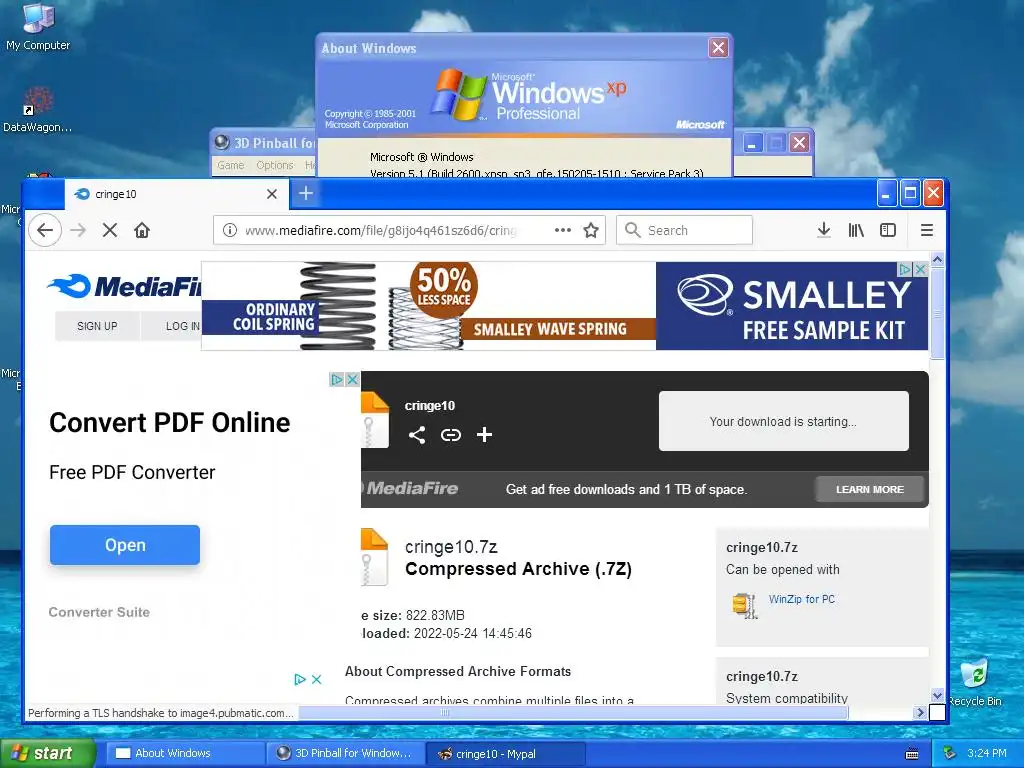This screenshot has height=768, width=1024.
Task: Click the horizontal scrollbar thumb
Action: 573,712
